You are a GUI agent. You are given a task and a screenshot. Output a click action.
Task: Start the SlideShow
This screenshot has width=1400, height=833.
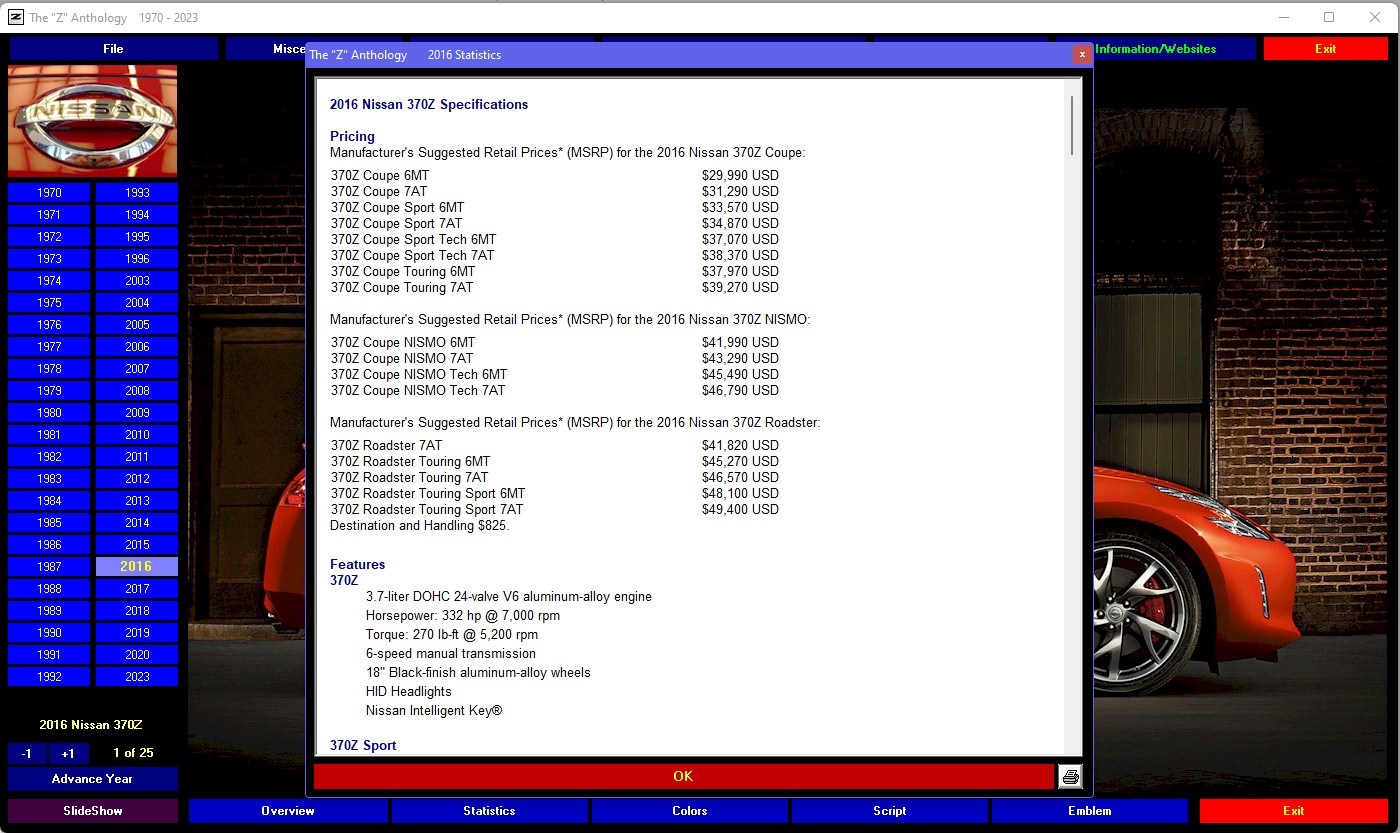[93, 811]
